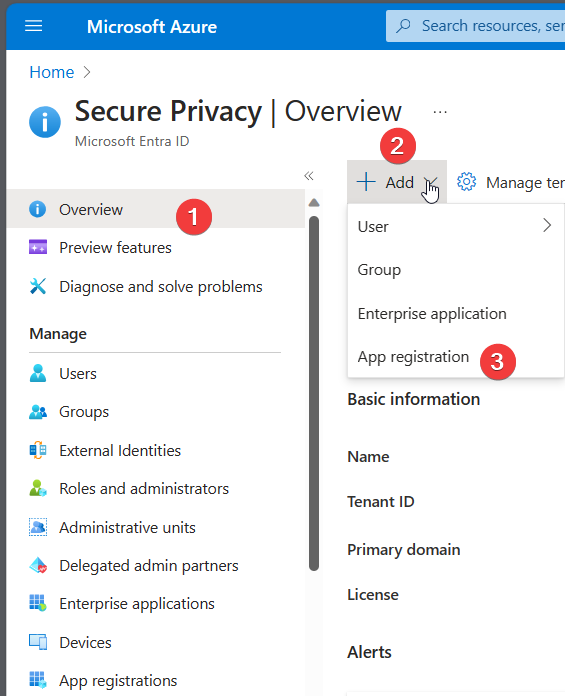565x696 pixels.
Task: Focus the Search resources input field
Action: point(475,26)
